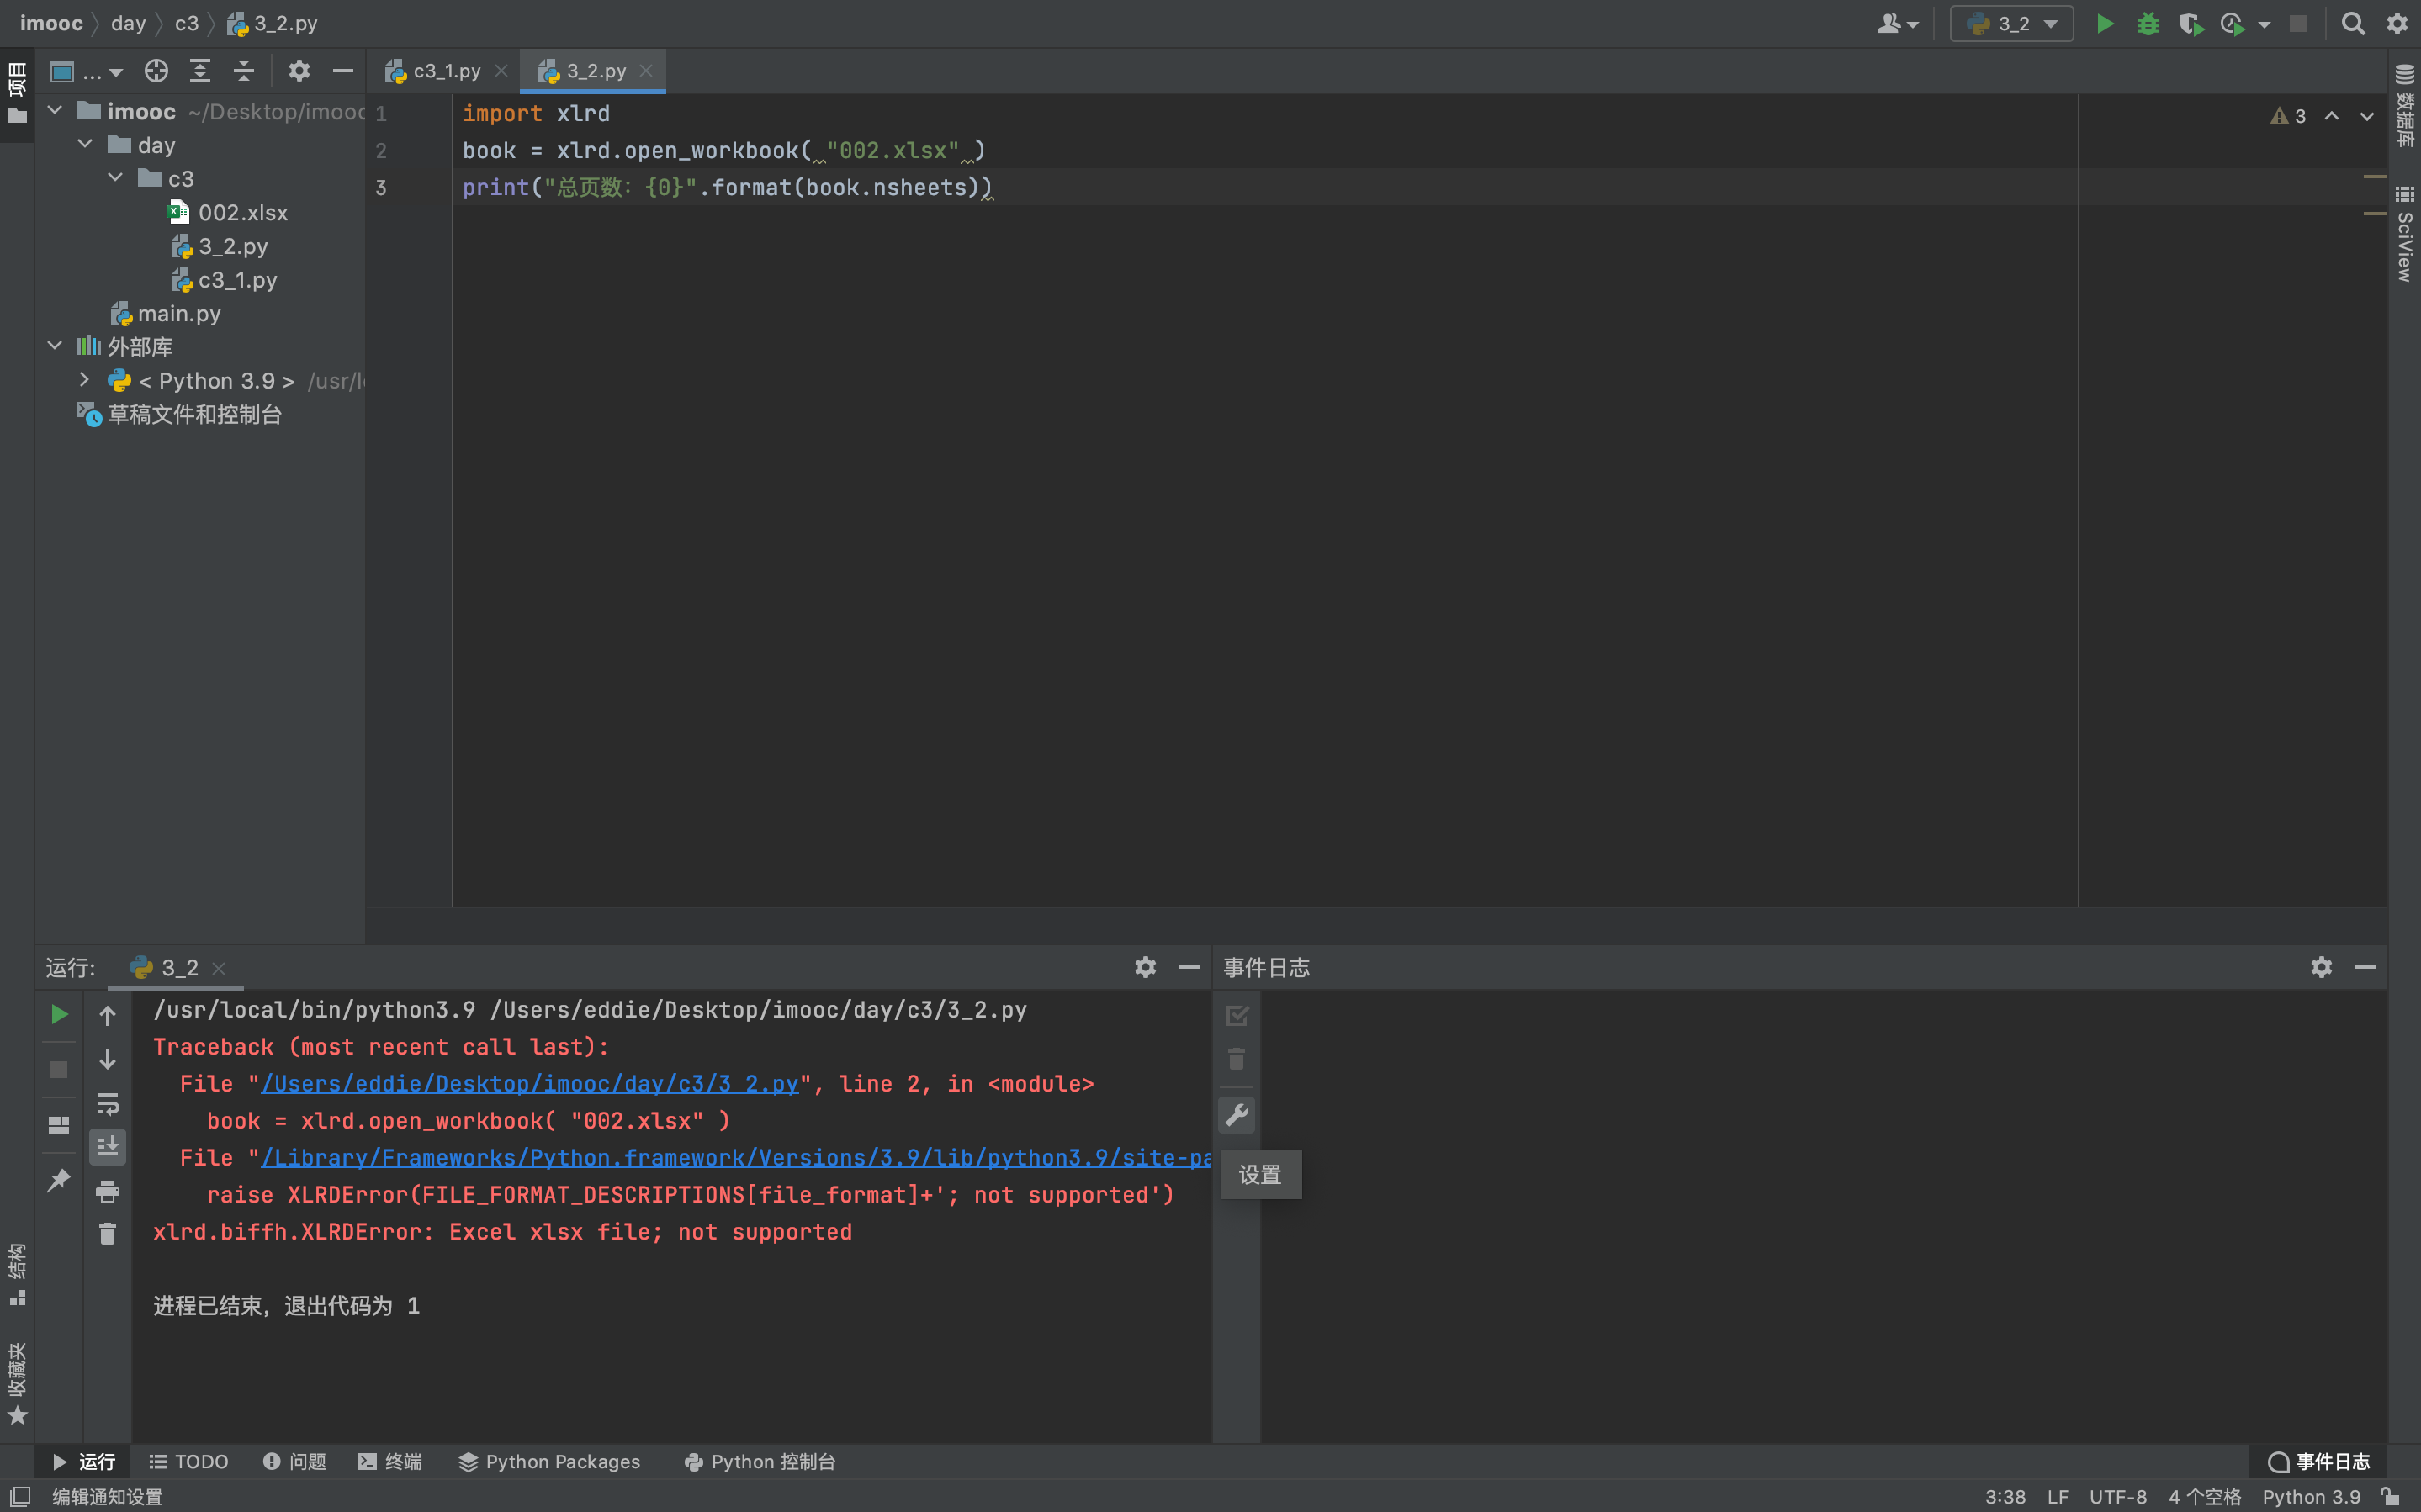Expand all in project tree toolbar
The image size is (2421, 1512).
tap(200, 71)
